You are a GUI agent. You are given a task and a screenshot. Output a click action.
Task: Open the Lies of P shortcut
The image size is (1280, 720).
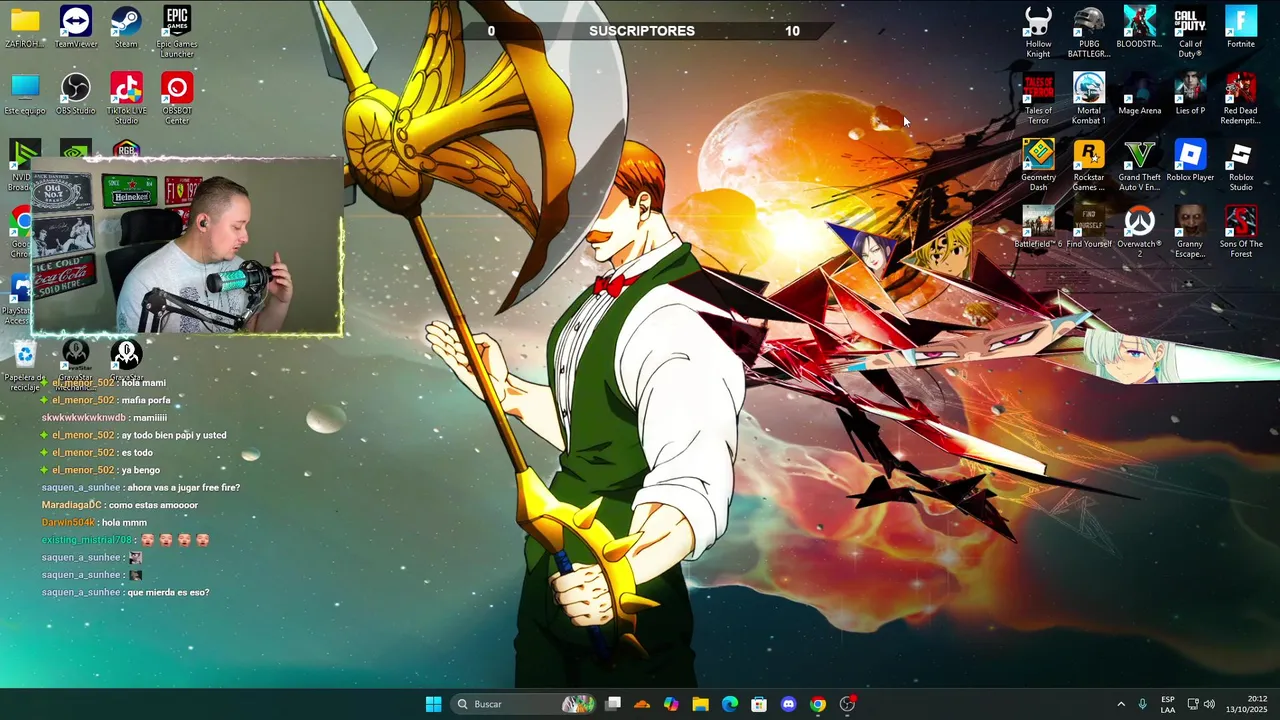pyautogui.click(x=1190, y=94)
